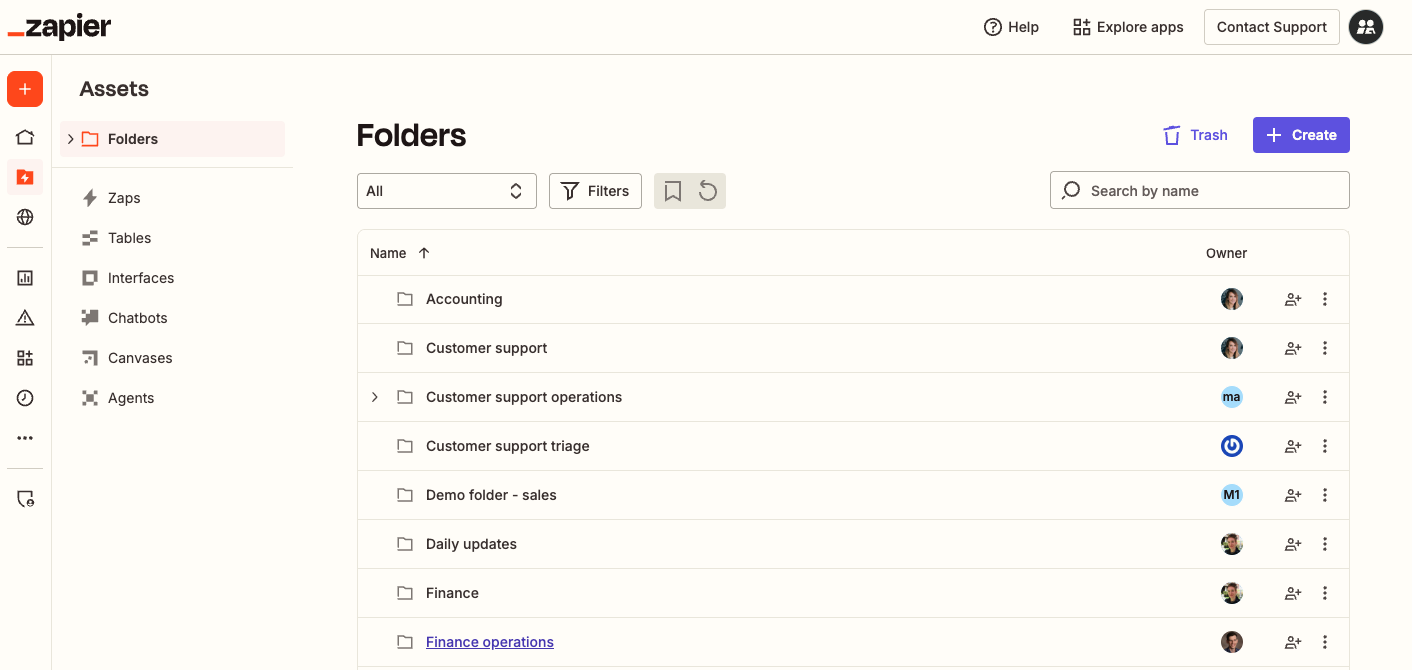1412x670 pixels.
Task: Open three-dot menu for Finance folder
Action: [x=1325, y=593]
